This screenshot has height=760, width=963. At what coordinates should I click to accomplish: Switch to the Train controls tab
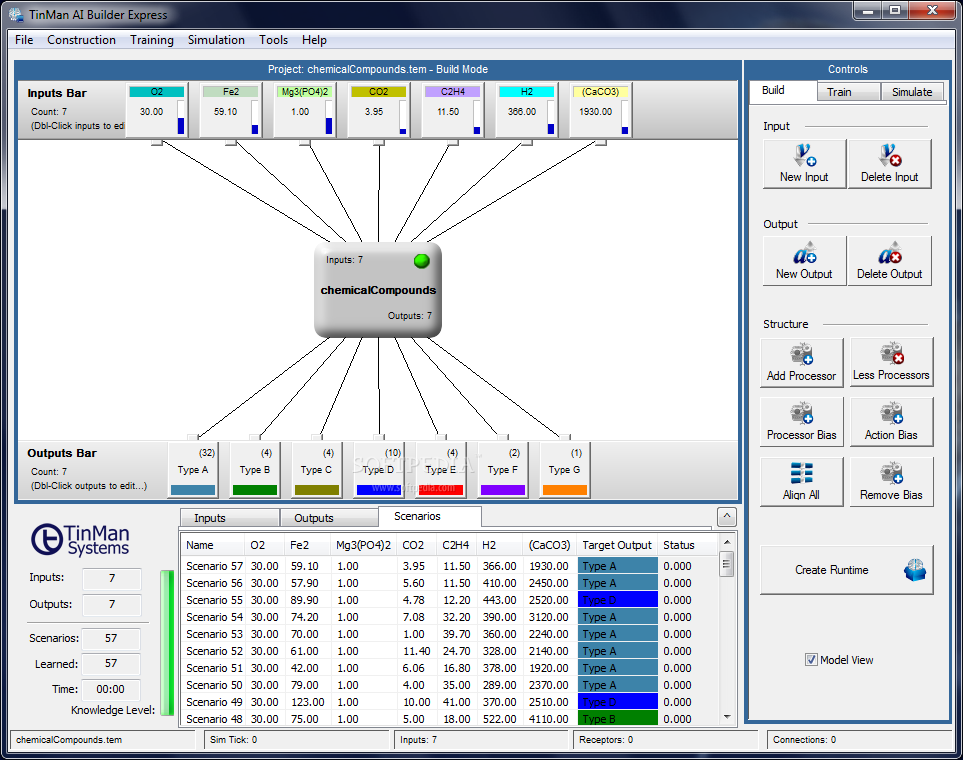(x=849, y=92)
